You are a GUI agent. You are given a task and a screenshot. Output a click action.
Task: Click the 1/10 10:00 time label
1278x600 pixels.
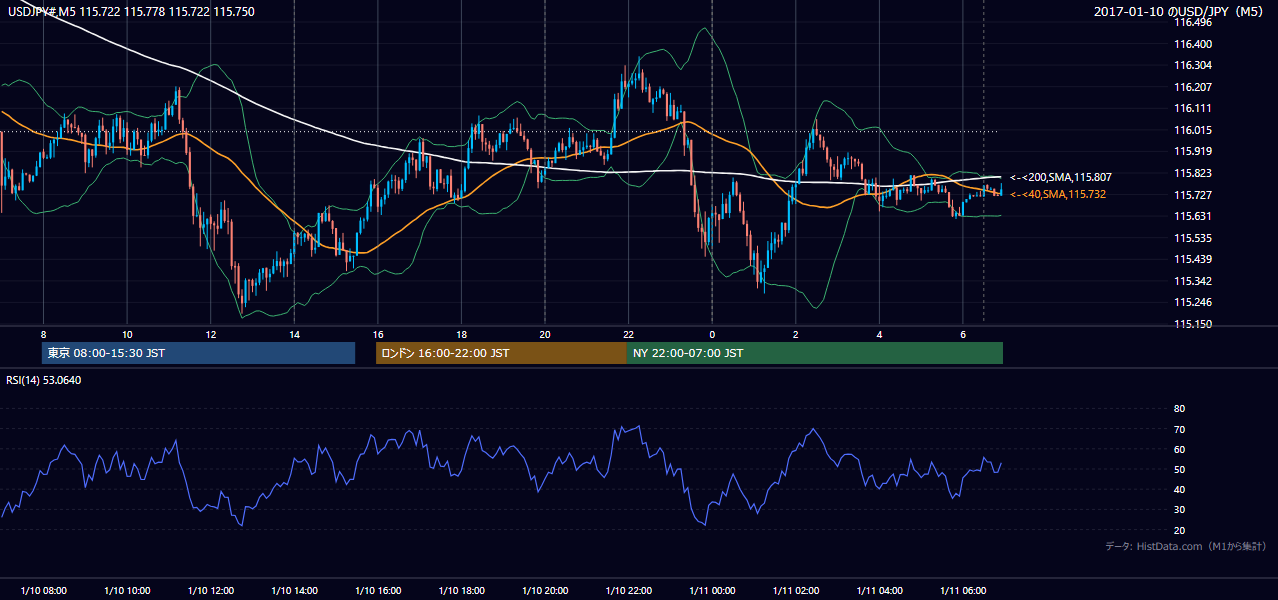[127, 591]
